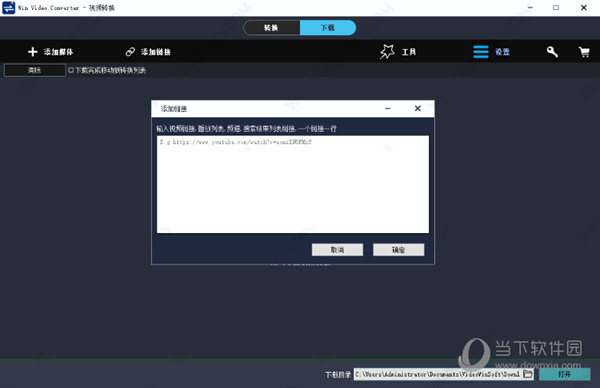Viewport: 600px width, 388px height.
Task: Open the shopping cart purchase icon
Action: [x=584, y=52]
